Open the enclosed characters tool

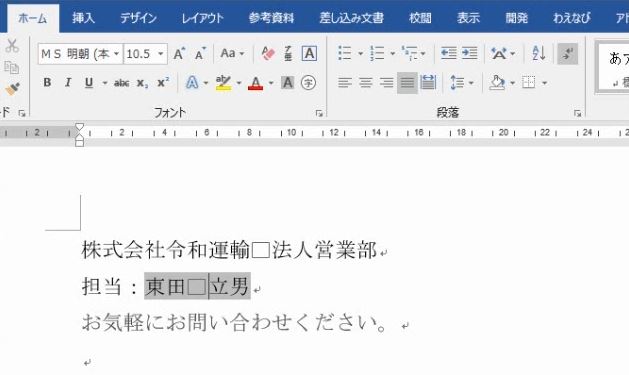point(308,83)
